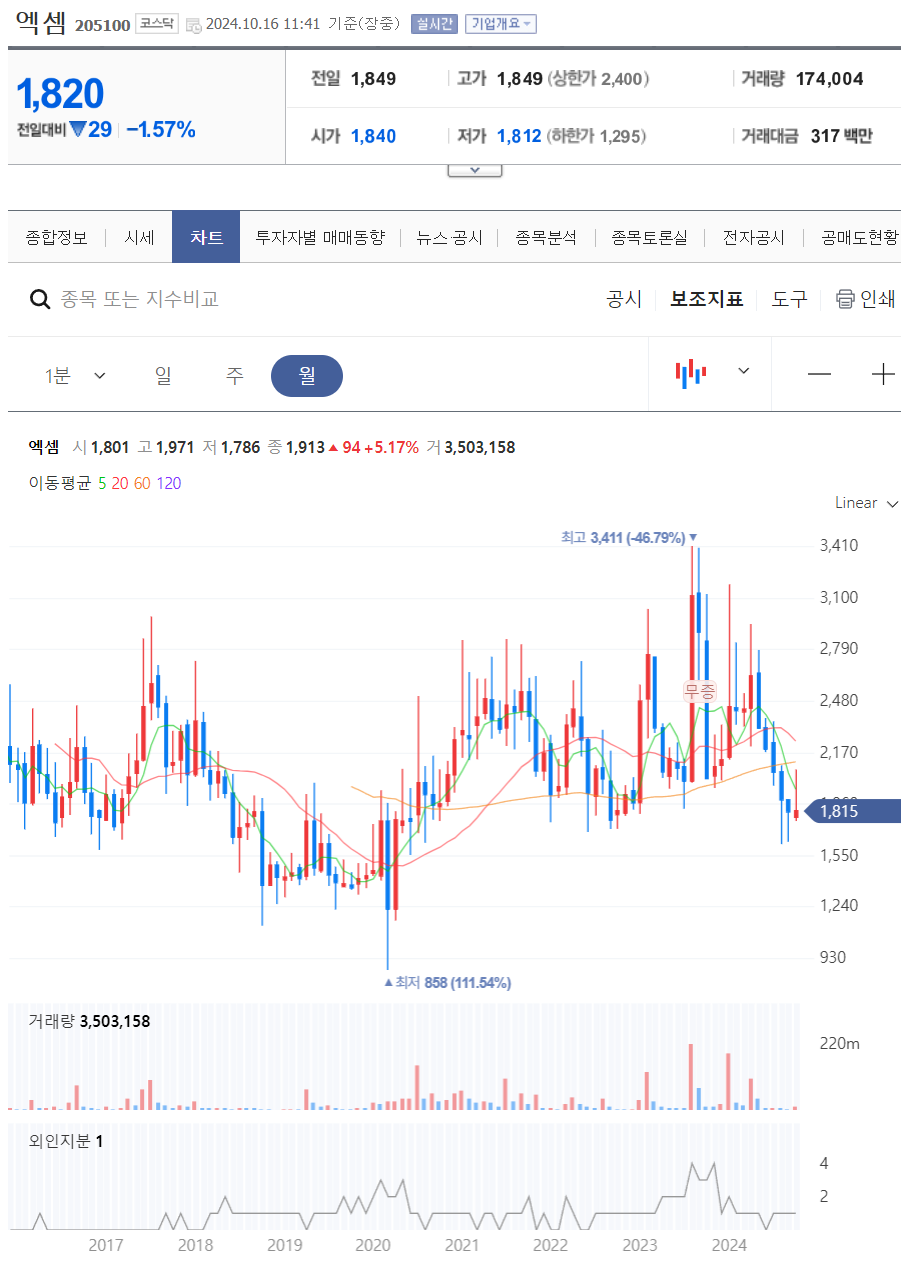Click the candlestick chart type icon

691,374
